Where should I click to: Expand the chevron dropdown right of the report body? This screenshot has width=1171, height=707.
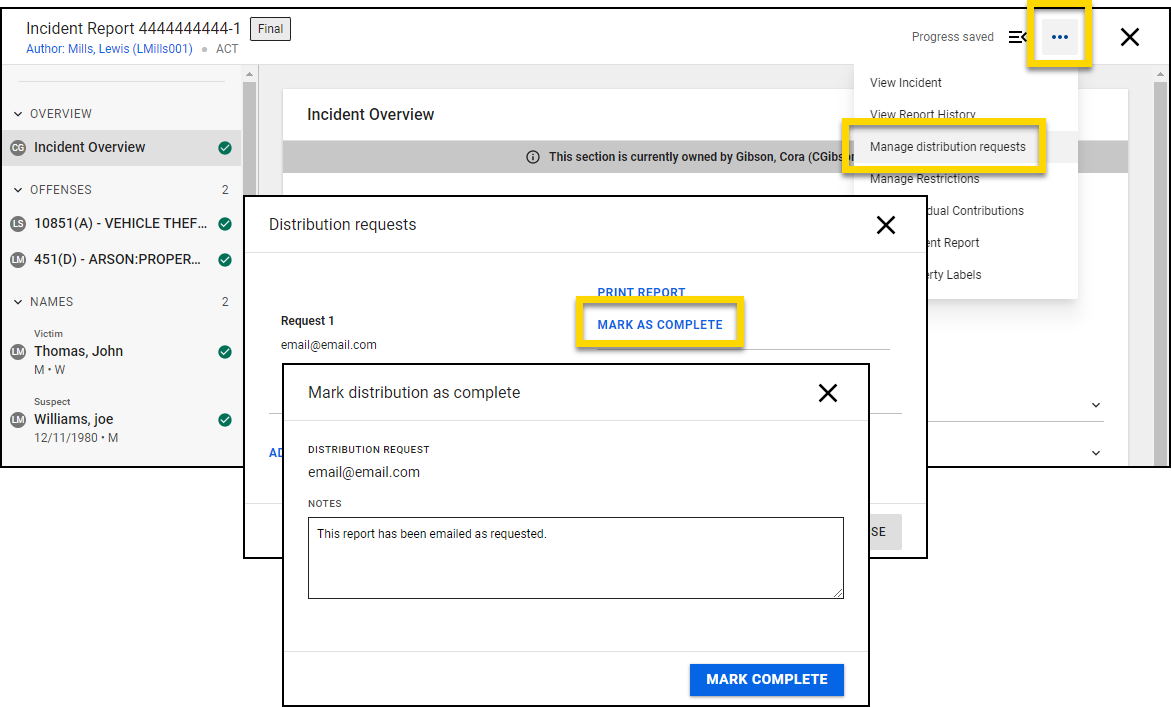pos(1096,404)
